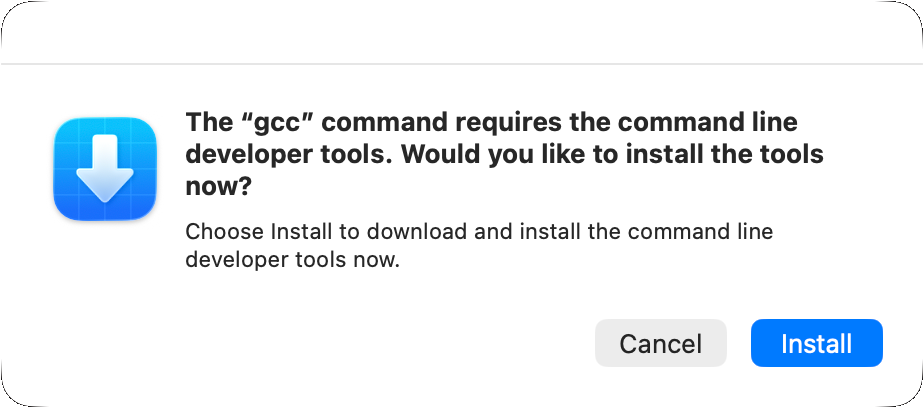This screenshot has height=407, width=924.
Task: Click the word "now?" ending the heading
Action: click(x=219, y=187)
